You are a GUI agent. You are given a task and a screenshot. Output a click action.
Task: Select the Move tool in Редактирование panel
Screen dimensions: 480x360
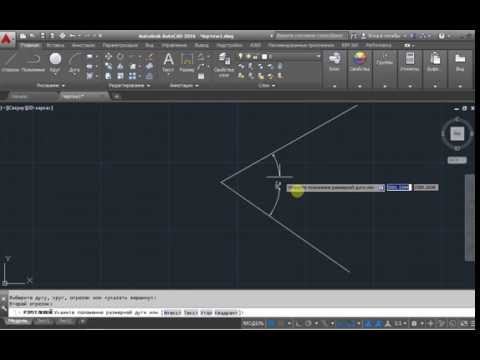click(x=108, y=57)
